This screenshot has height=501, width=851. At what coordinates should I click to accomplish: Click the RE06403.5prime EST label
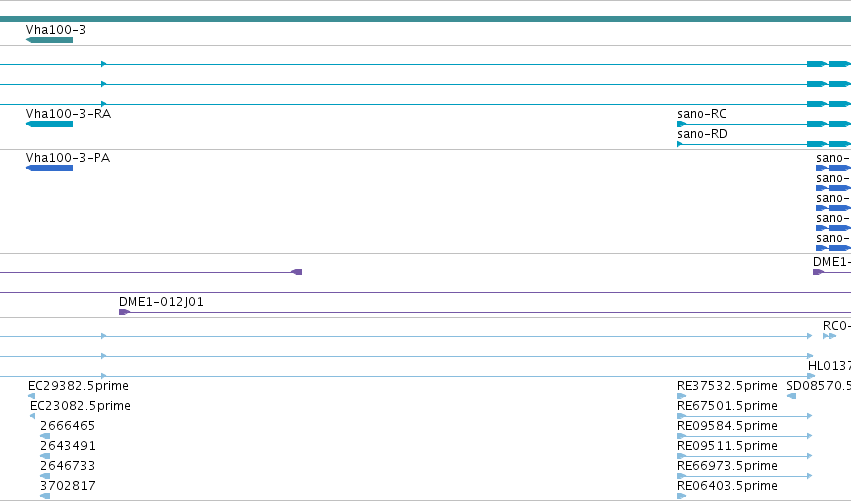click(727, 486)
